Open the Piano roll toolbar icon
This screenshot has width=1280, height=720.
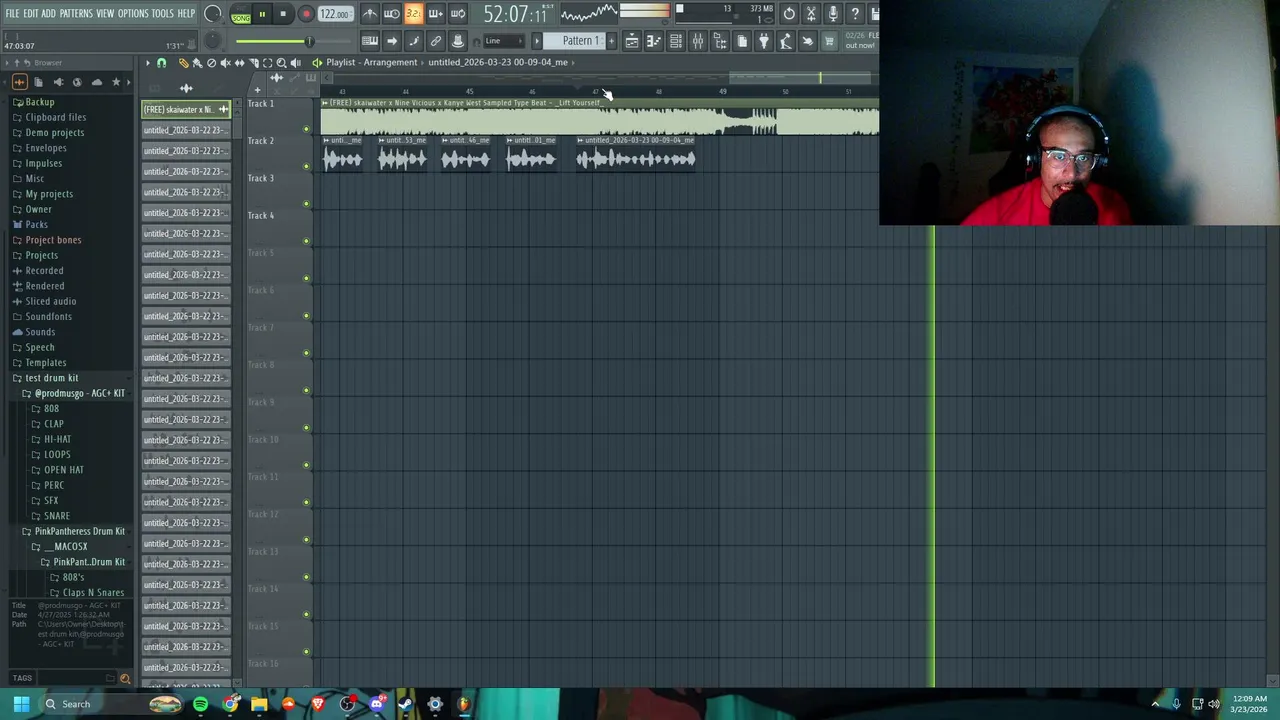point(654,41)
